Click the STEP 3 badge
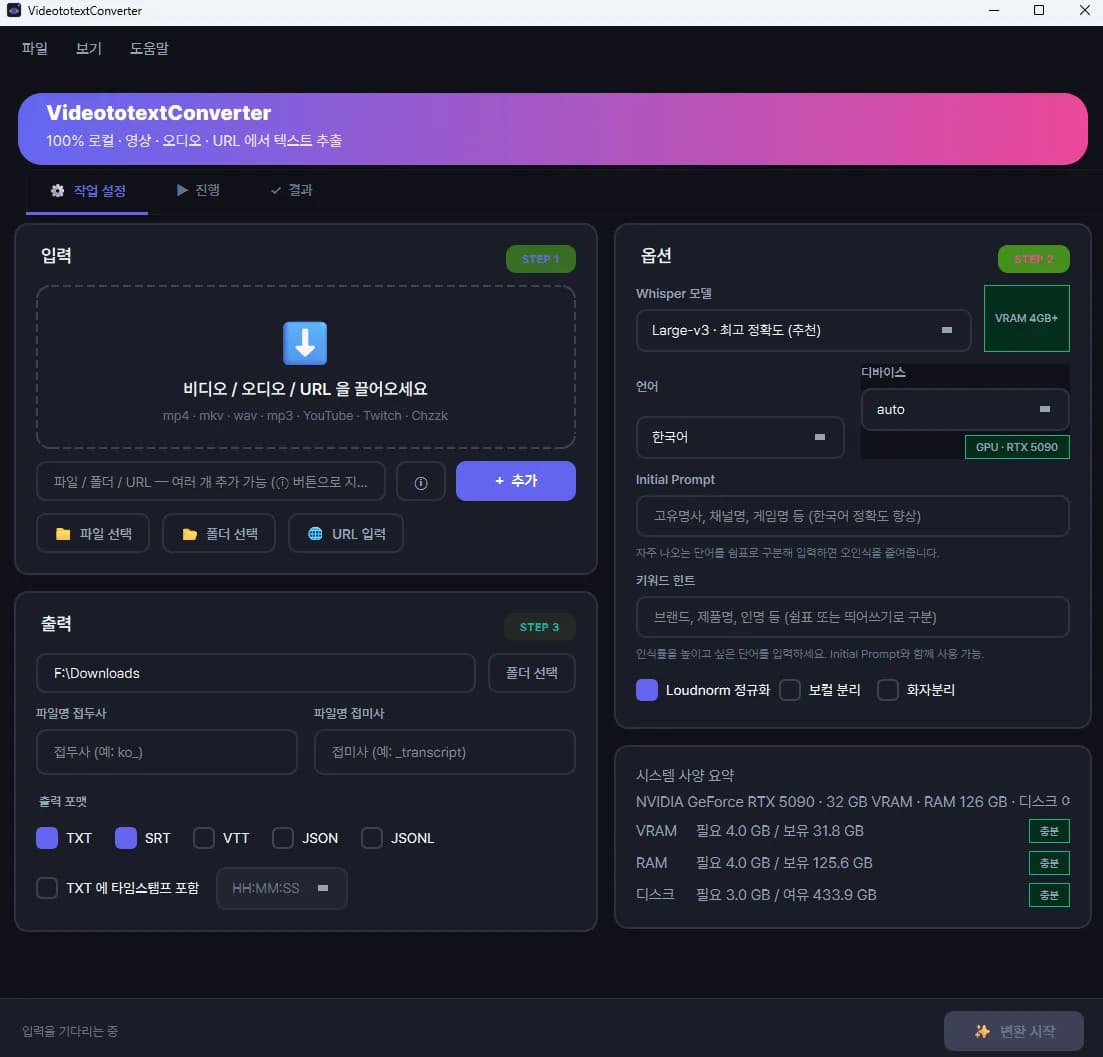This screenshot has width=1103, height=1057. point(540,627)
